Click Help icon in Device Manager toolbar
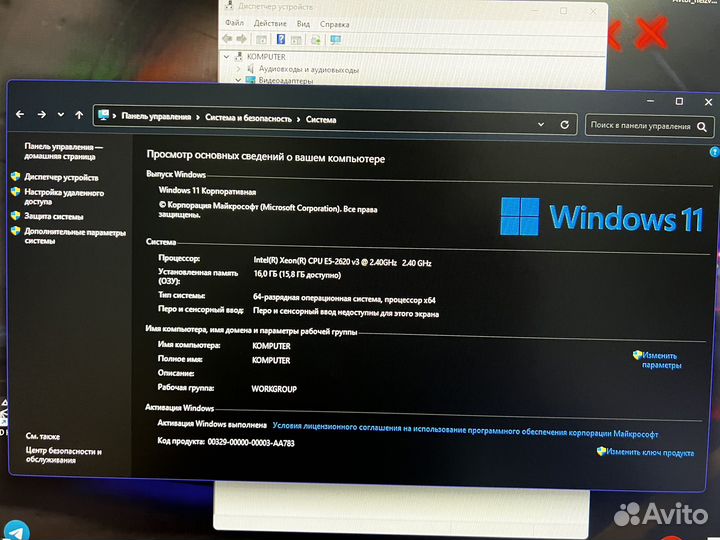720x540 pixels. pos(281,39)
